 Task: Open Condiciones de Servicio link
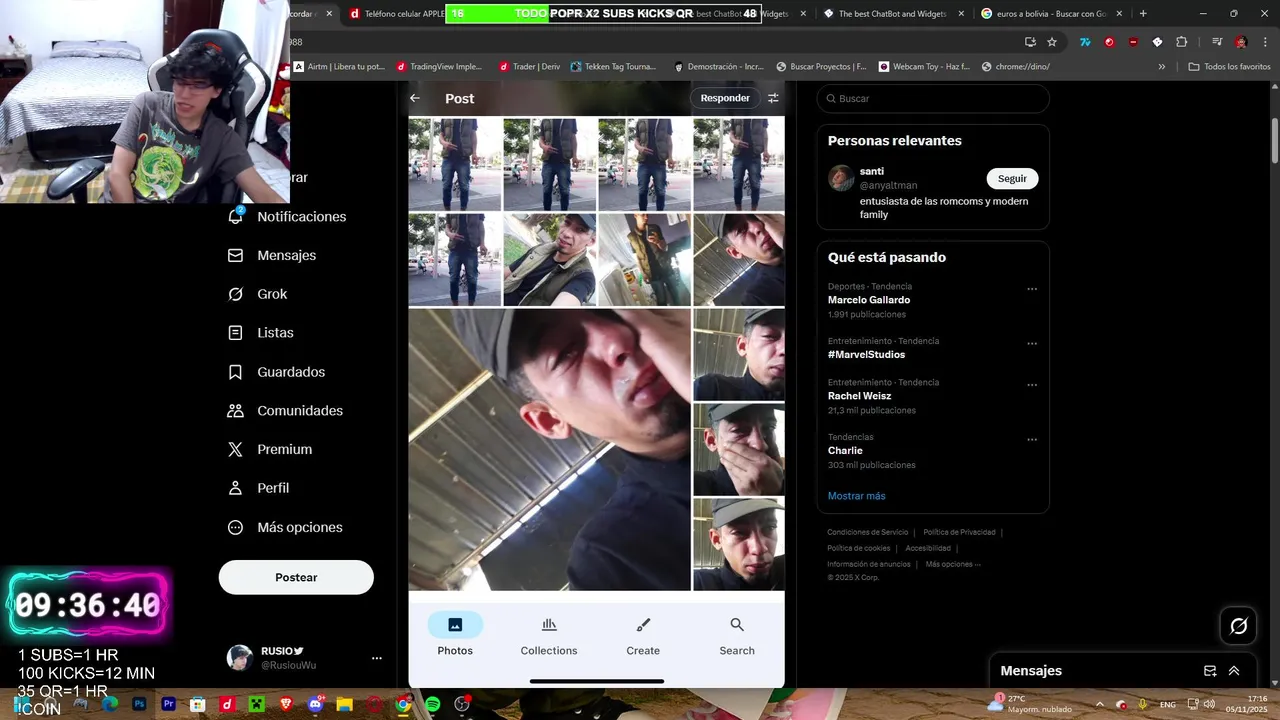[867, 532]
